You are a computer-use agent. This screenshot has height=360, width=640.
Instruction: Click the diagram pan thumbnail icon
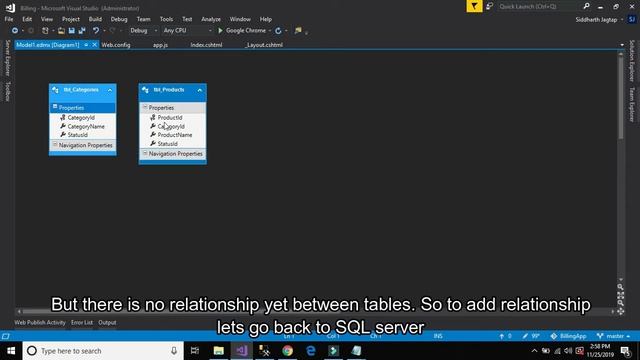coord(620,311)
